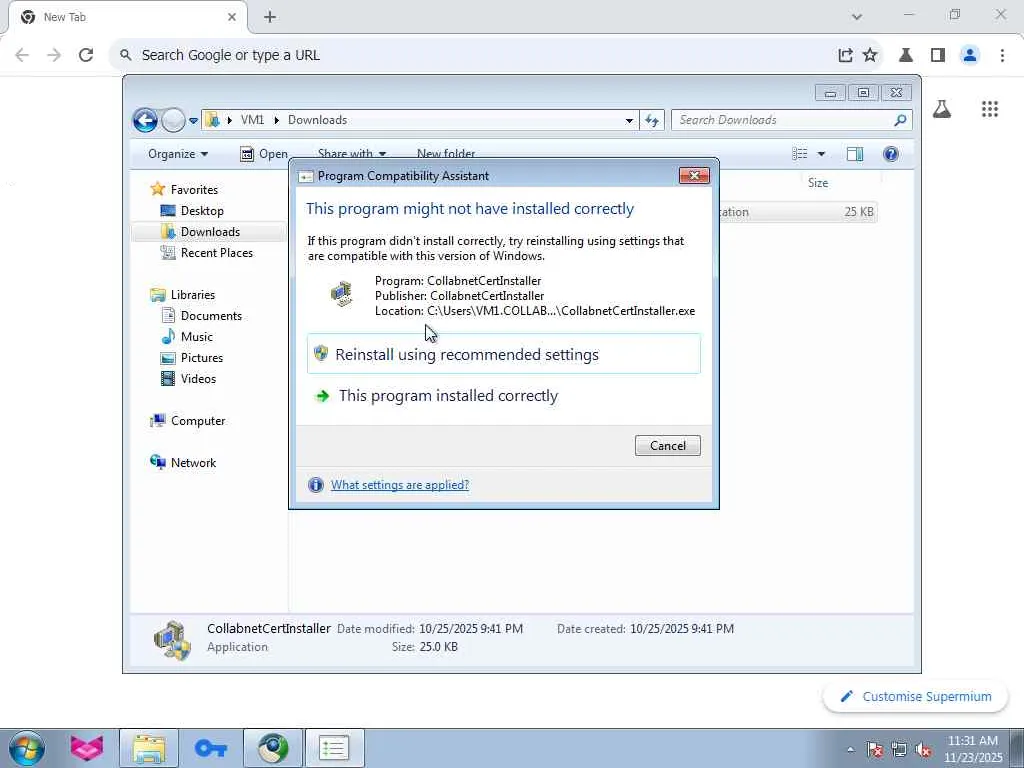
Task: Open Explorer recent locations dropdown arrow
Action: coord(193,121)
